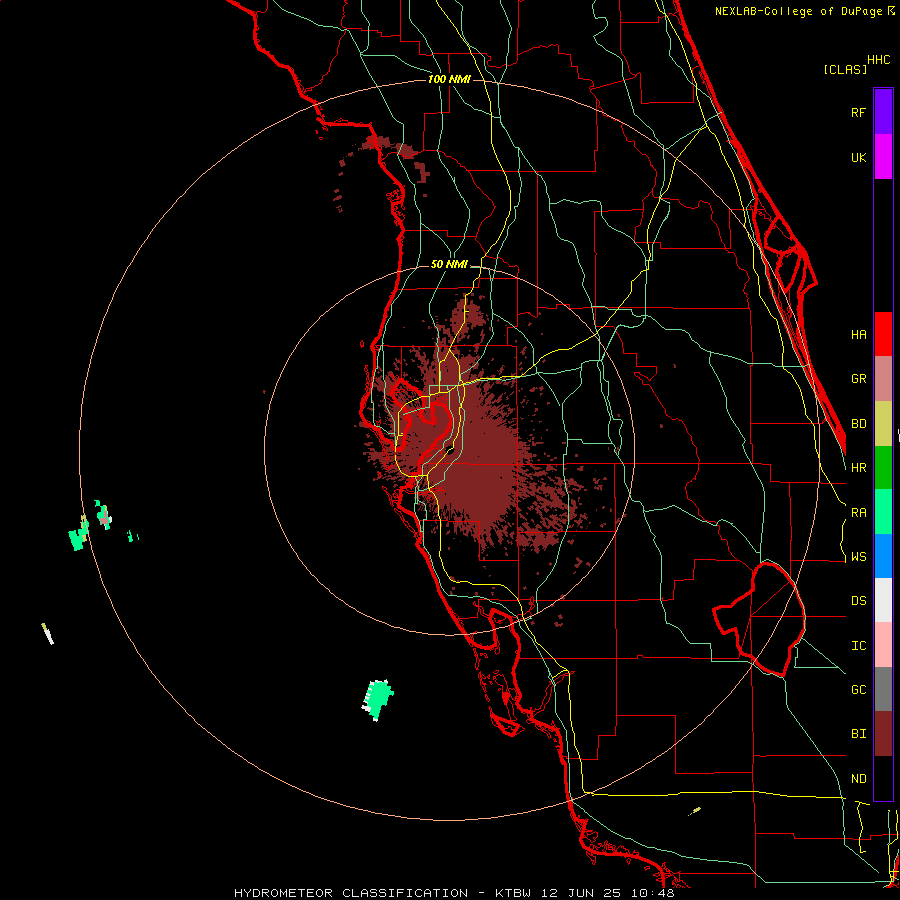Image resolution: width=900 pixels, height=900 pixels.
Task: Click the IC light pink legend swatch
Action: 883,645
